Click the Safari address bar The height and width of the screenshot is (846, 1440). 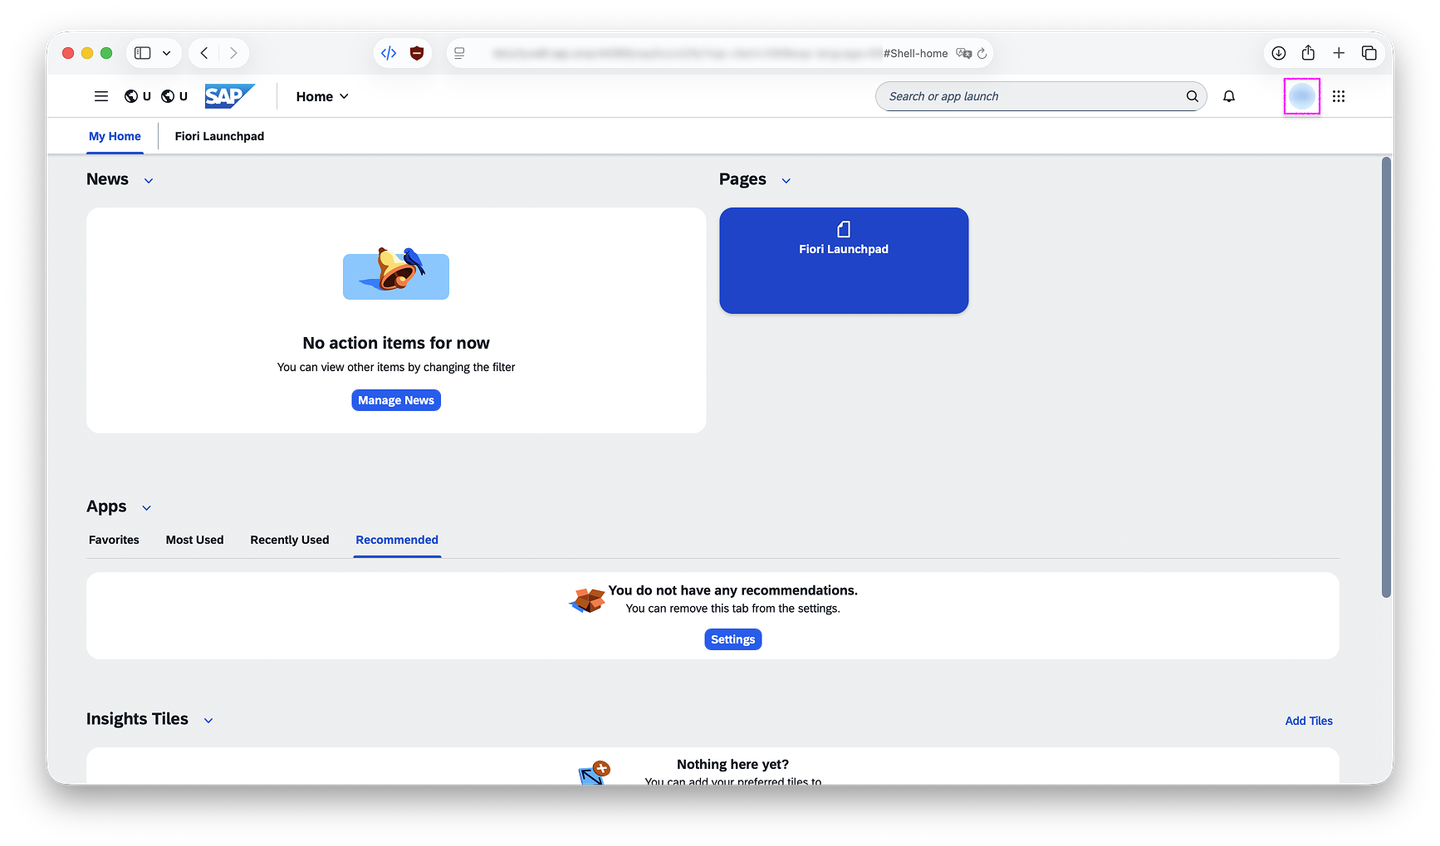point(720,53)
